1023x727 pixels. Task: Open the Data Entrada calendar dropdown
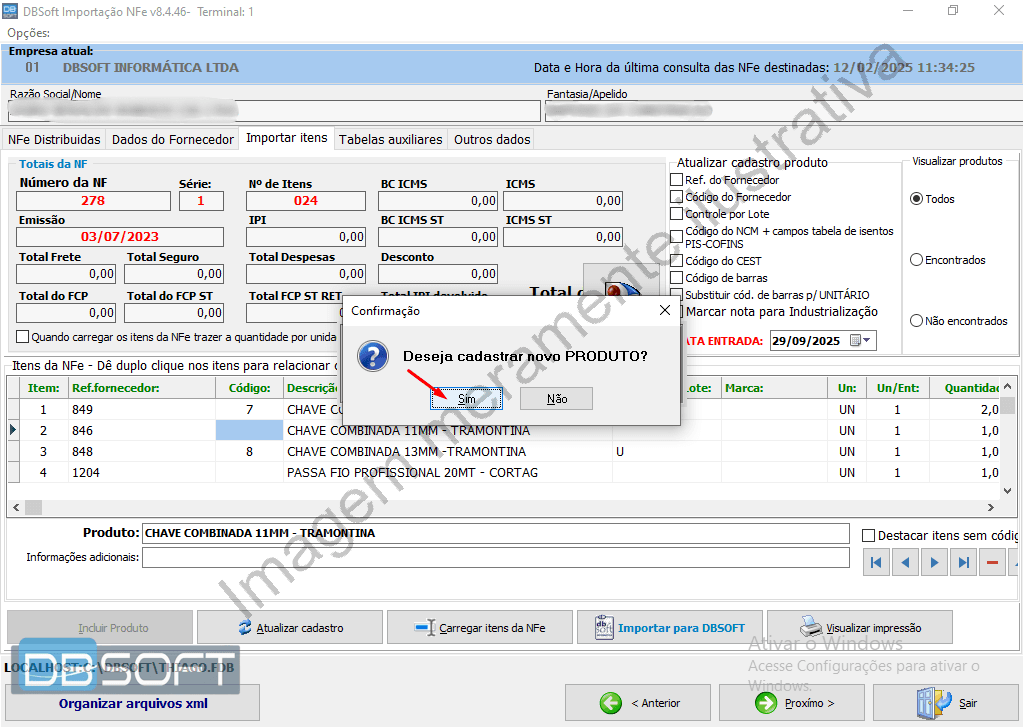click(x=861, y=341)
